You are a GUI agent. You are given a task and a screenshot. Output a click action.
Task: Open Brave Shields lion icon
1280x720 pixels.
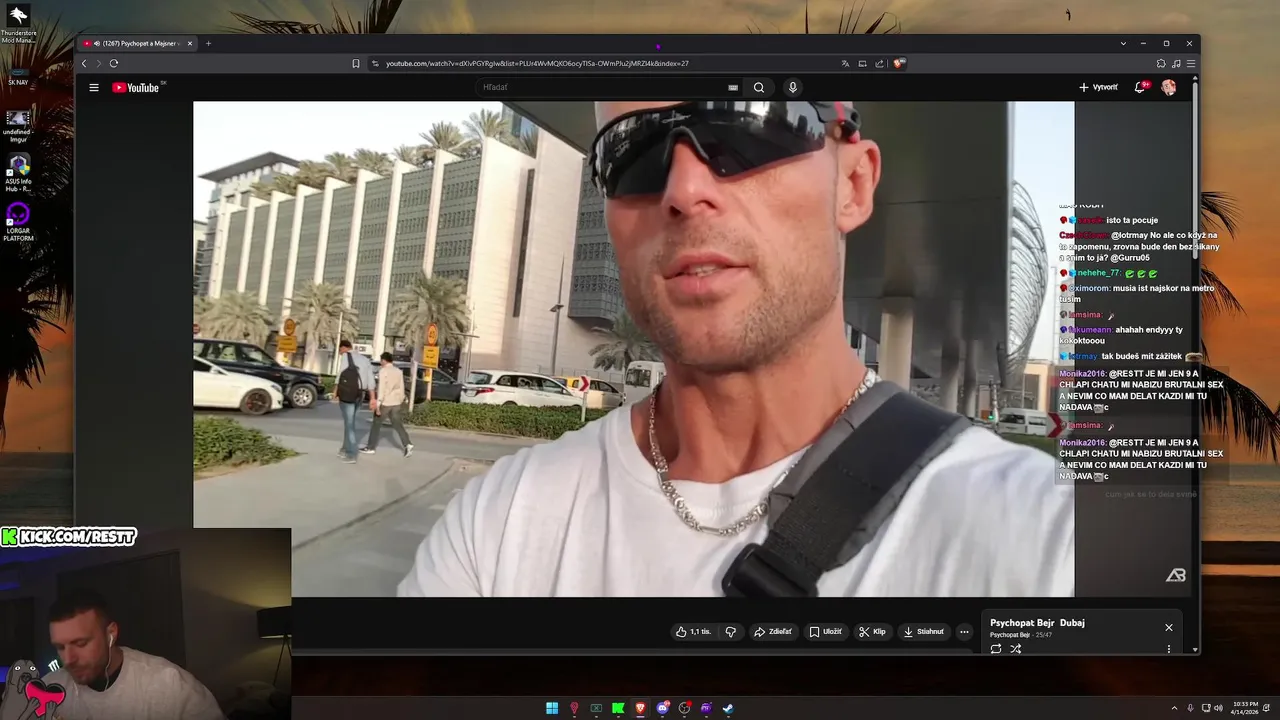tap(900, 63)
